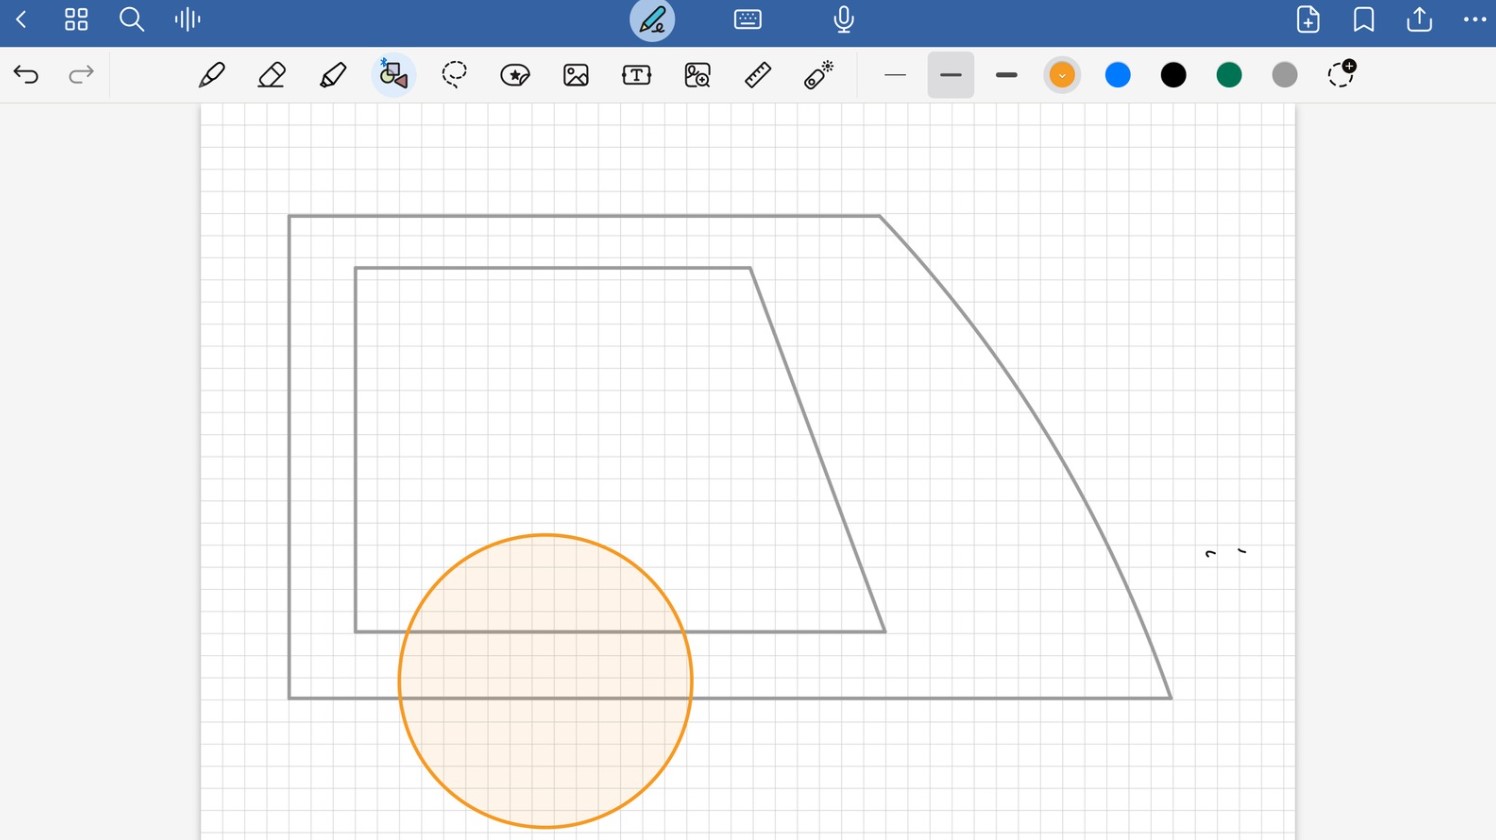This screenshot has width=1496, height=840.
Task: Select the Pen tool
Action: (212, 75)
